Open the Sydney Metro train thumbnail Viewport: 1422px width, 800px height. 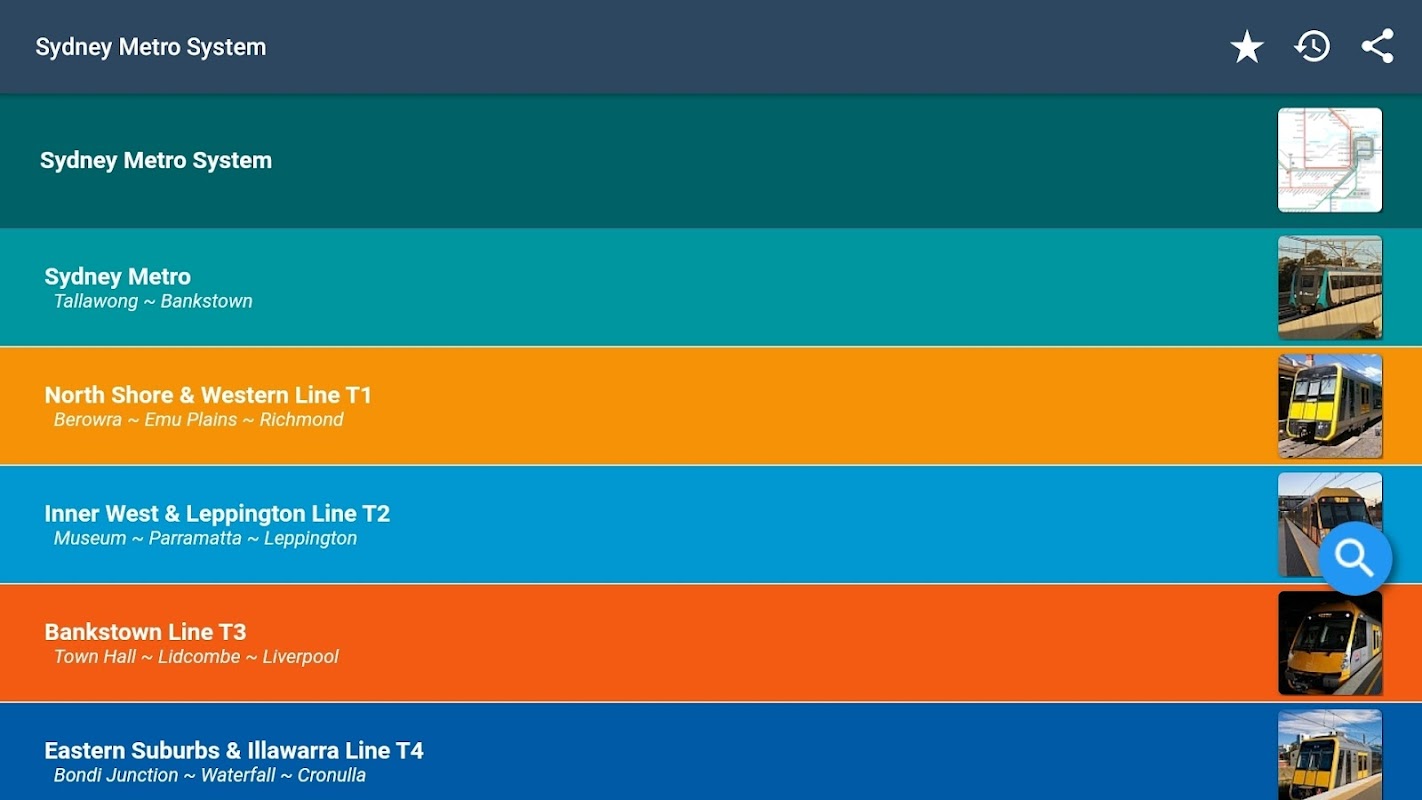pyautogui.click(x=1330, y=288)
